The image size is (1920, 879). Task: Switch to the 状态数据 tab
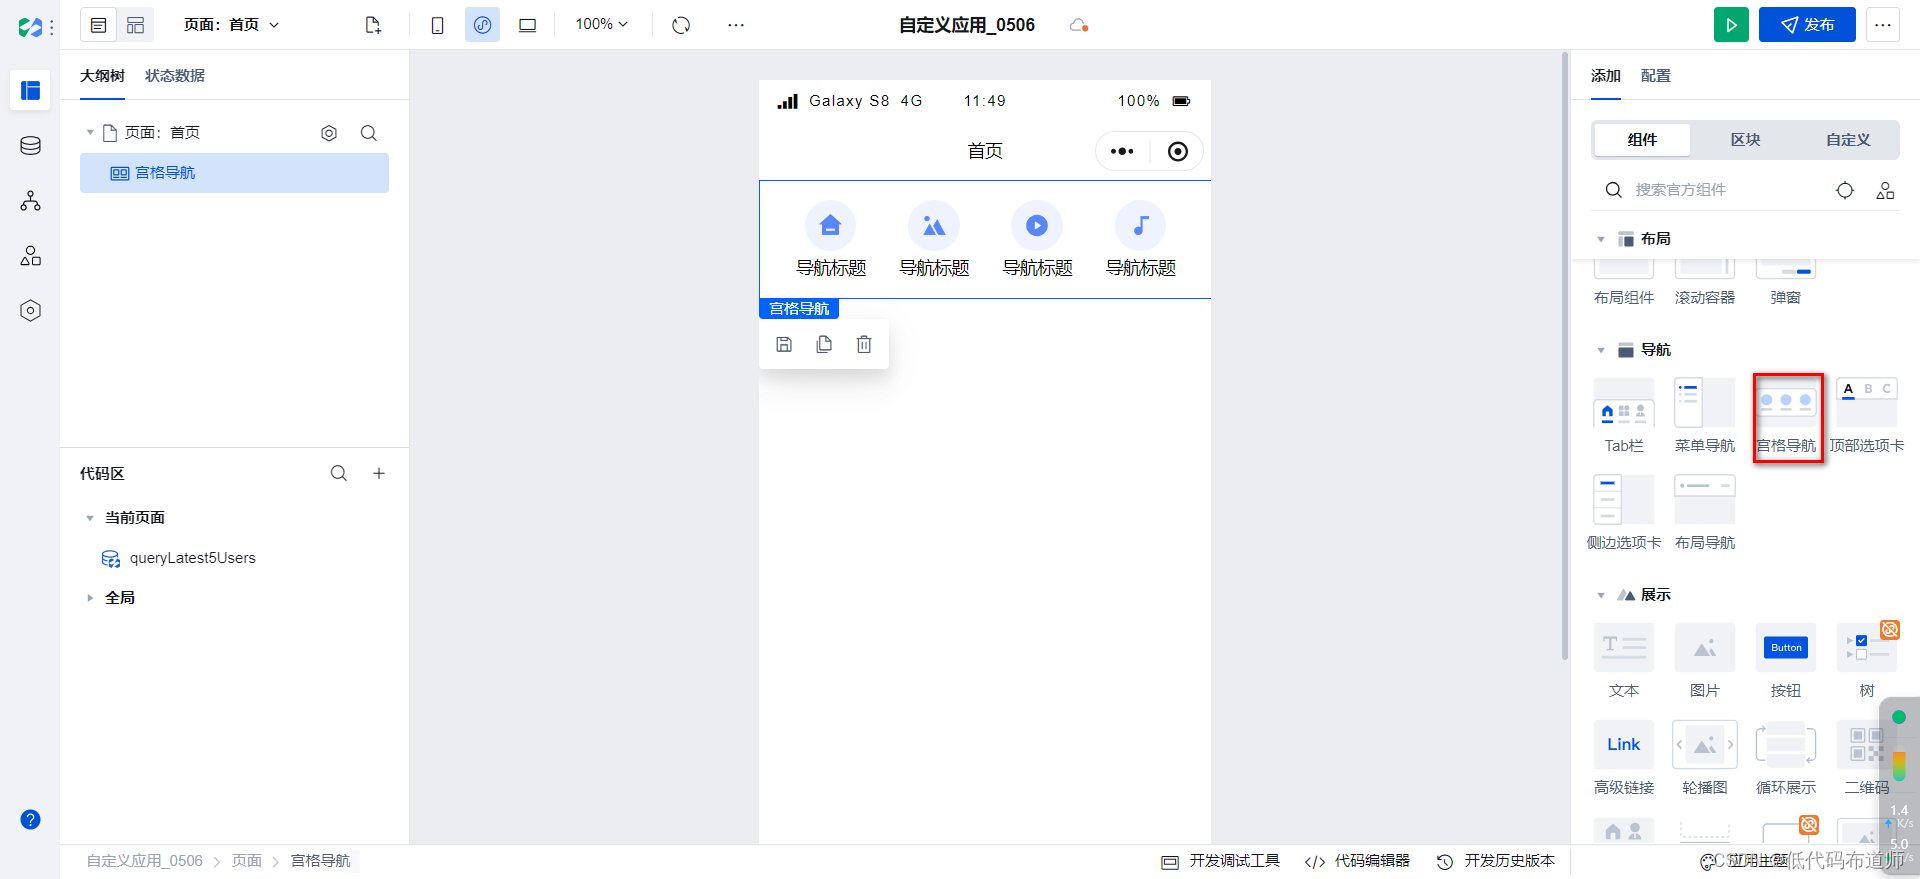coord(175,76)
